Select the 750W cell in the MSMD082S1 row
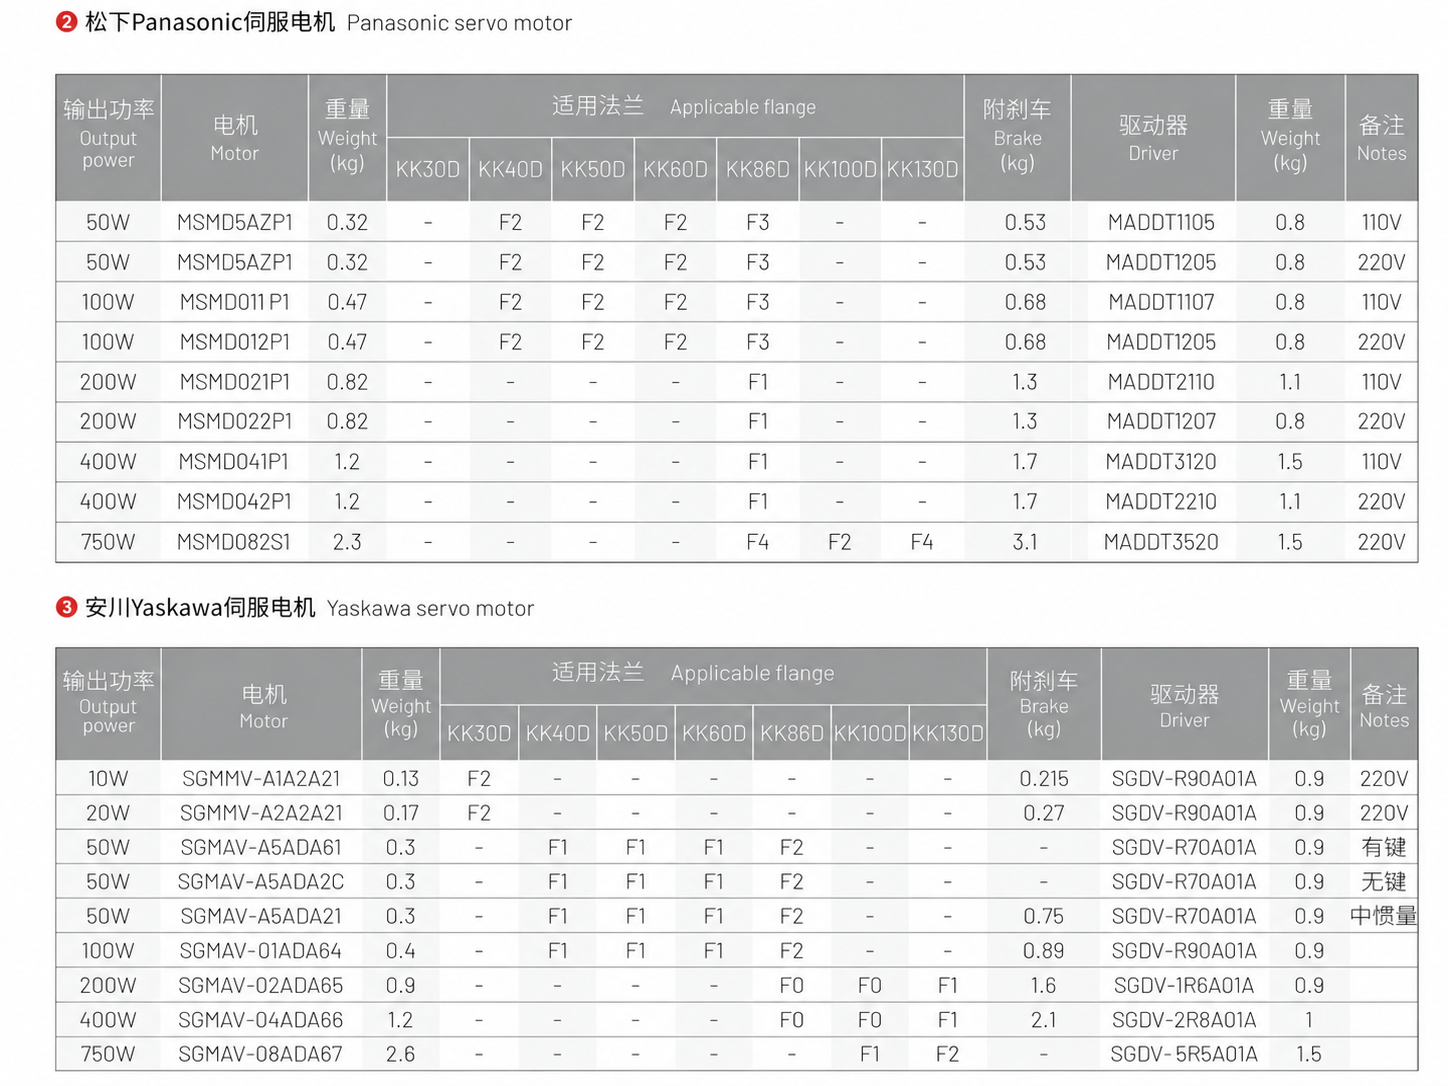This screenshot has width=1448, height=1086. tap(108, 542)
